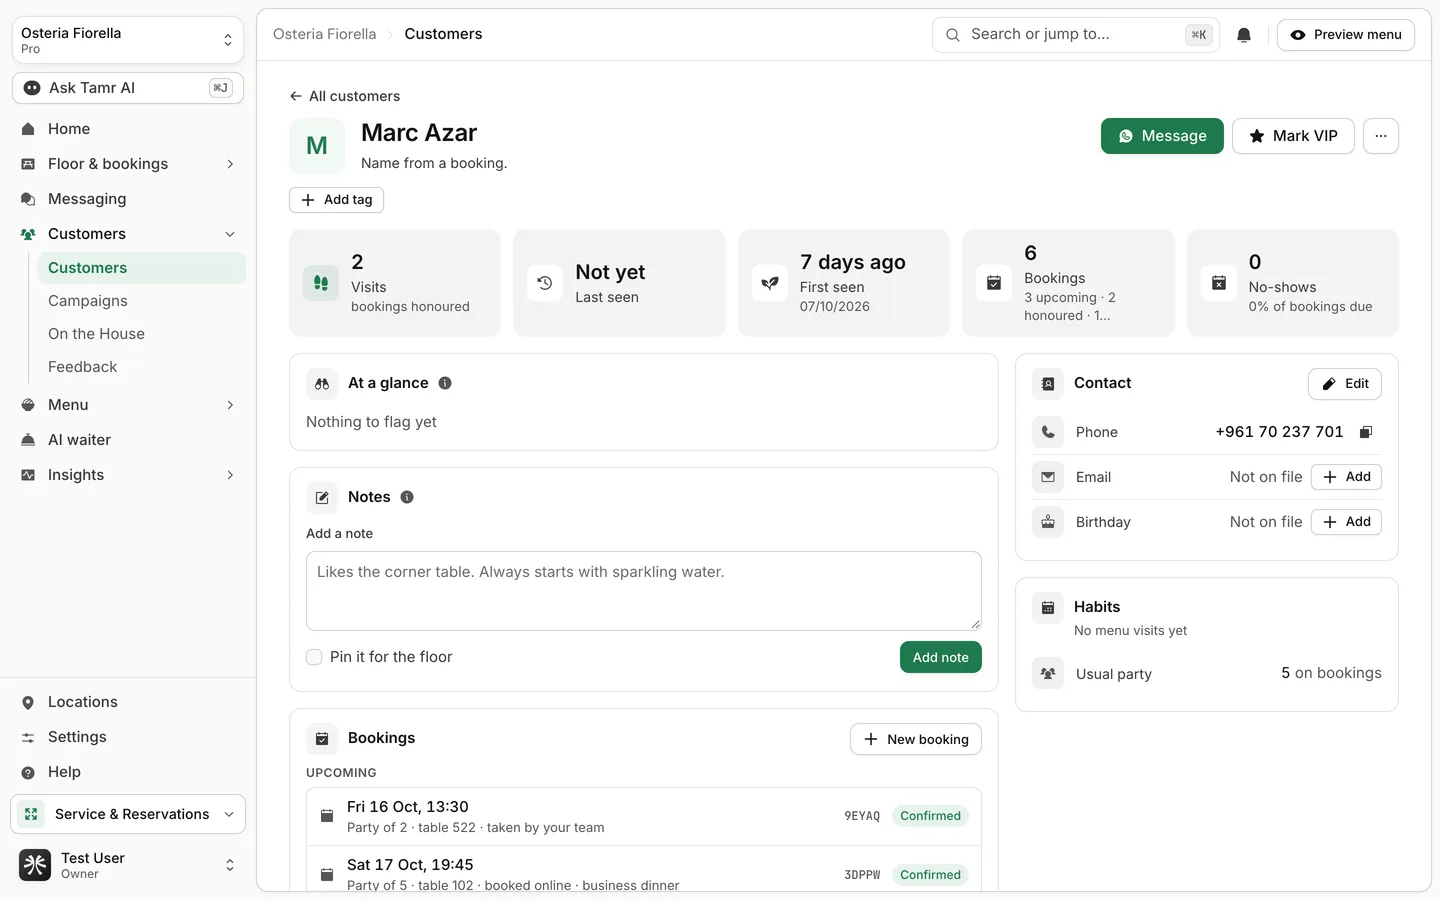Go back to All customers
The height and width of the screenshot is (900, 1440).
coord(344,96)
